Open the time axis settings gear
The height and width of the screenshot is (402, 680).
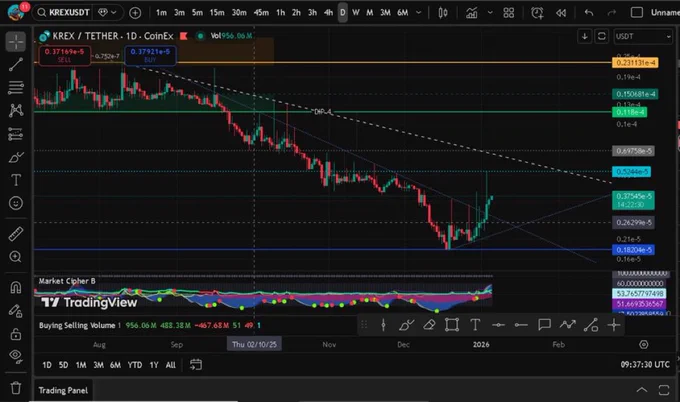644,344
